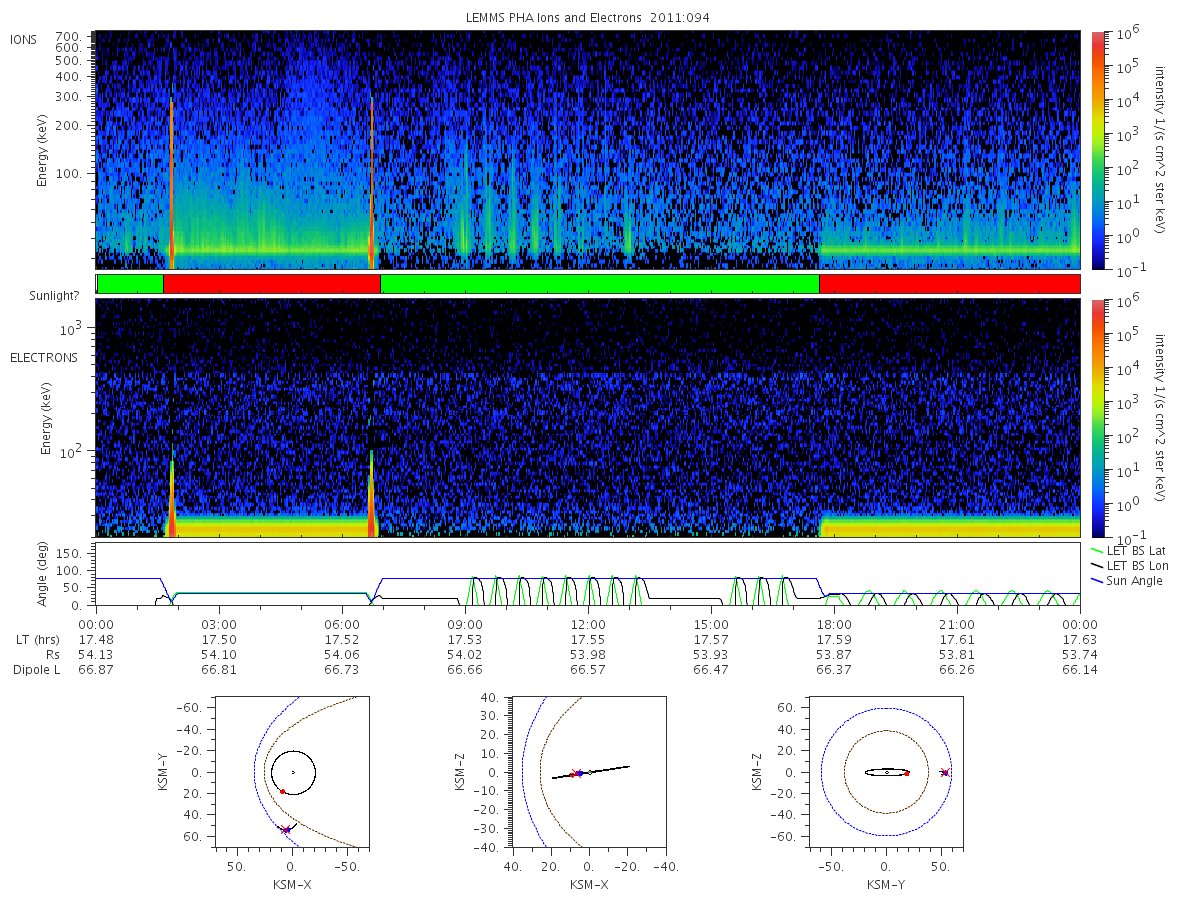Click the orange ion spike just before 07:00
The height and width of the screenshot is (900, 1200).
tap(372, 182)
